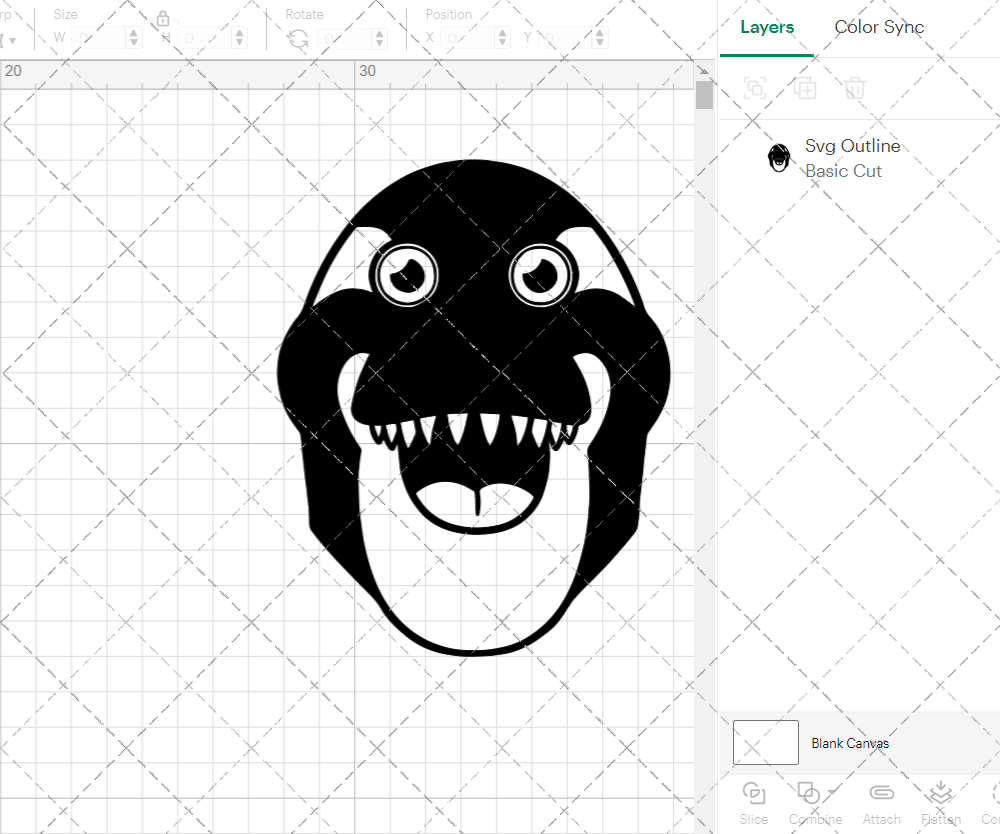Click the canvas vertical scrollbar
The width and height of the screenshot is (1000, 834).
pyautogui.click(x=704, y=93)
